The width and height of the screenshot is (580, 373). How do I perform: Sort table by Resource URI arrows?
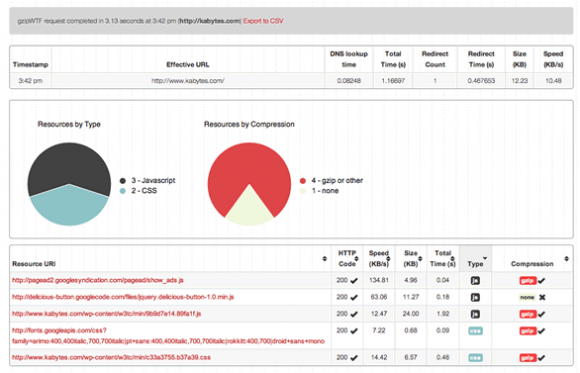[324, 258]
